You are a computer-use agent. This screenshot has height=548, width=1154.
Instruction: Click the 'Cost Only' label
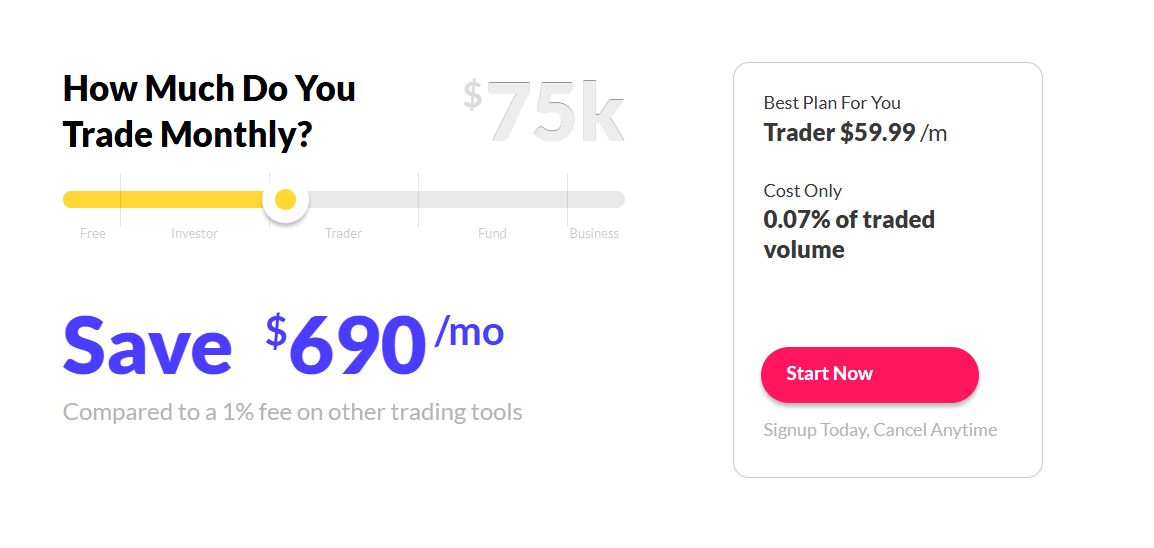[x=802, y=190]
